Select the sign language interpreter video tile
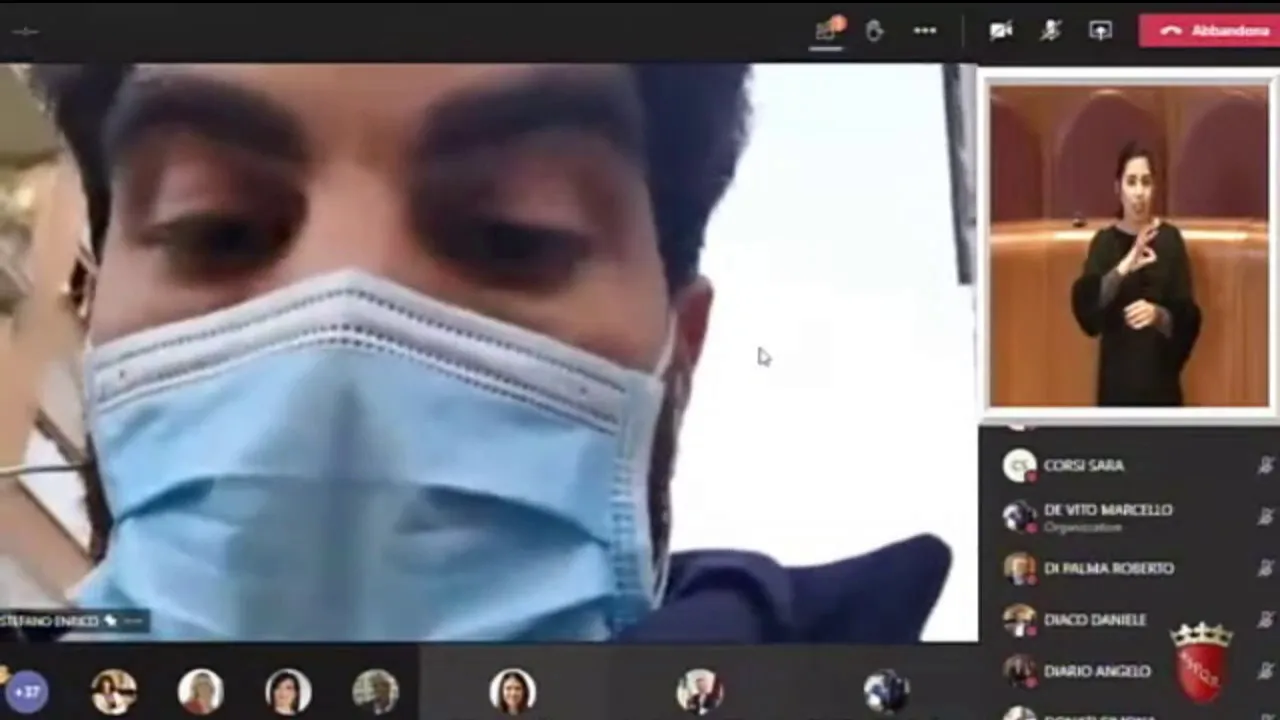Screen dimensions: 1280x720 tap(1128, 246)
